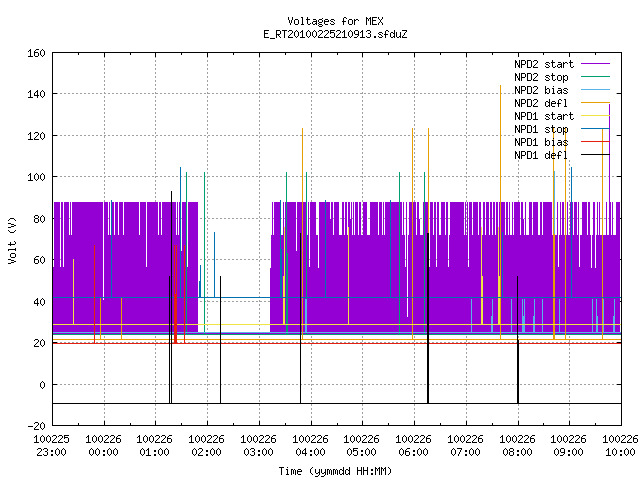
Task: Click the 60 y-axis tick label
Action: pos(39,260)
